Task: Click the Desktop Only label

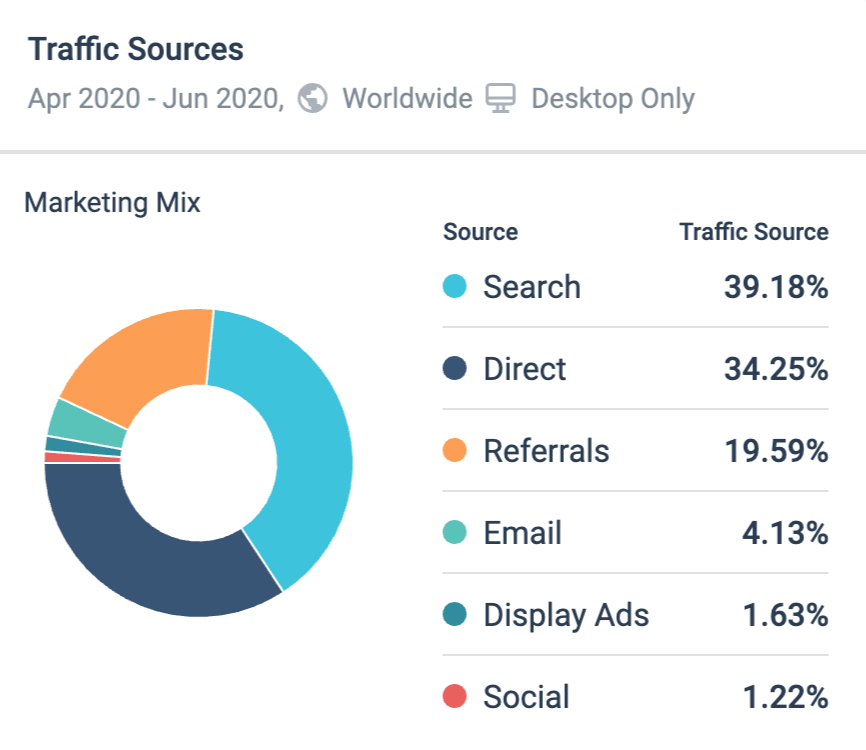Action: click(x=613, y=99)
